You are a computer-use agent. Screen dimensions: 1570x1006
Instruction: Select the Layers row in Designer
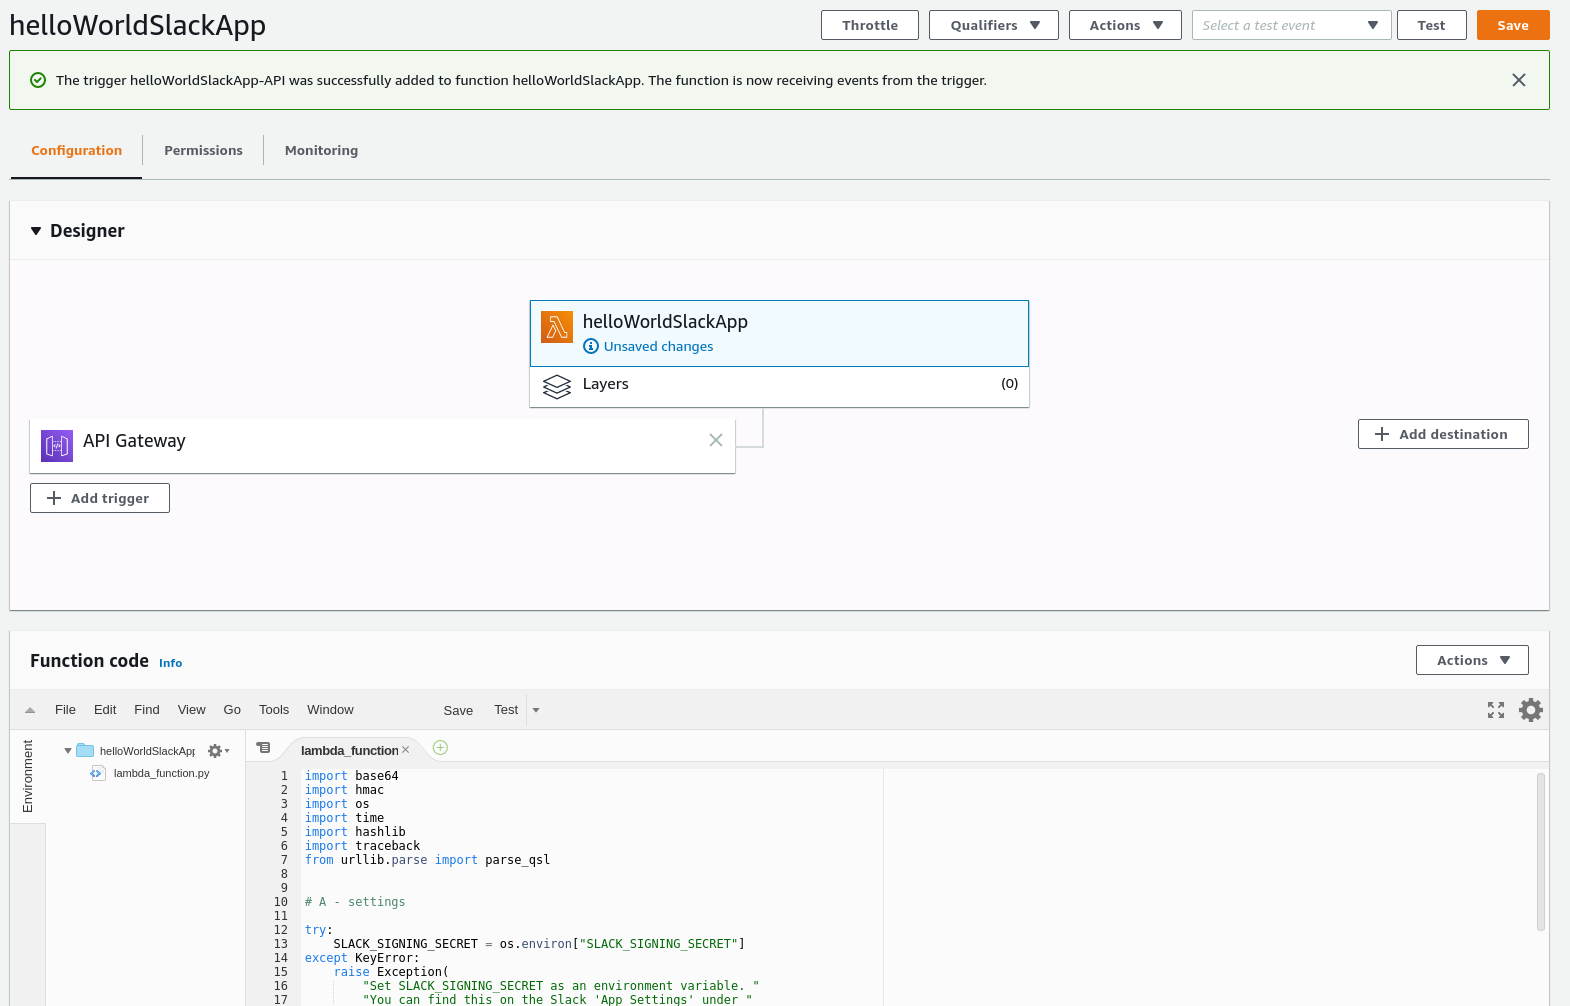click(779, 386)
